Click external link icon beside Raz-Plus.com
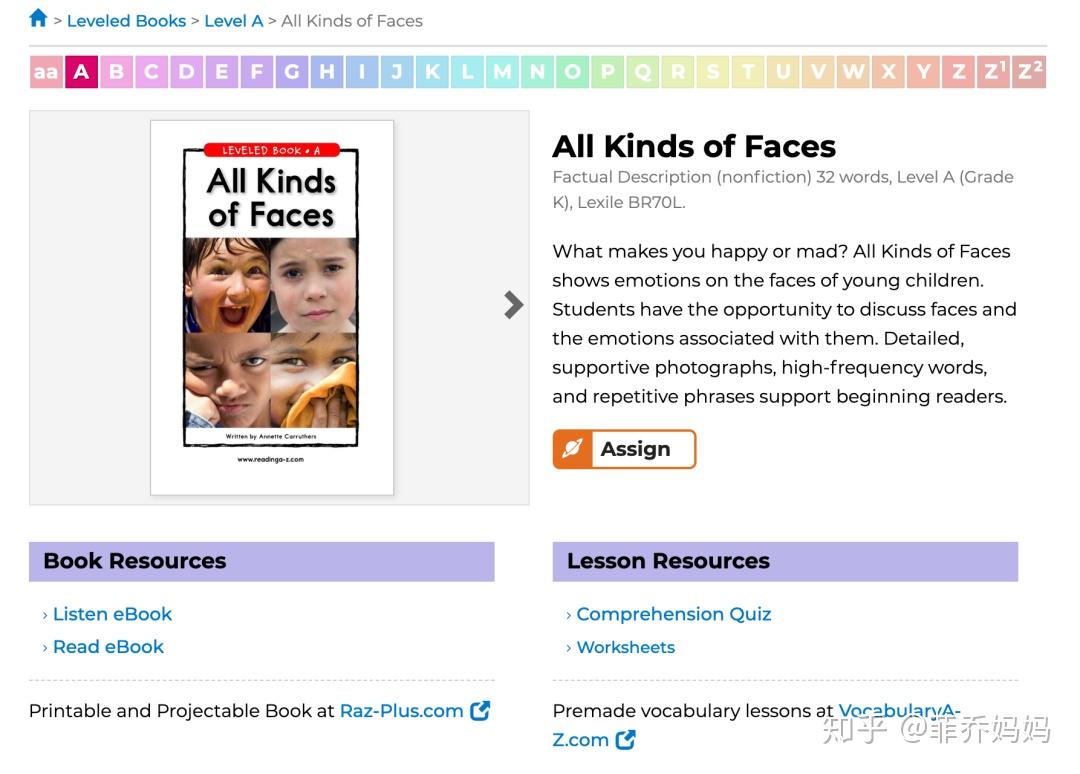The image size is (1080, 774). [480, 711]
